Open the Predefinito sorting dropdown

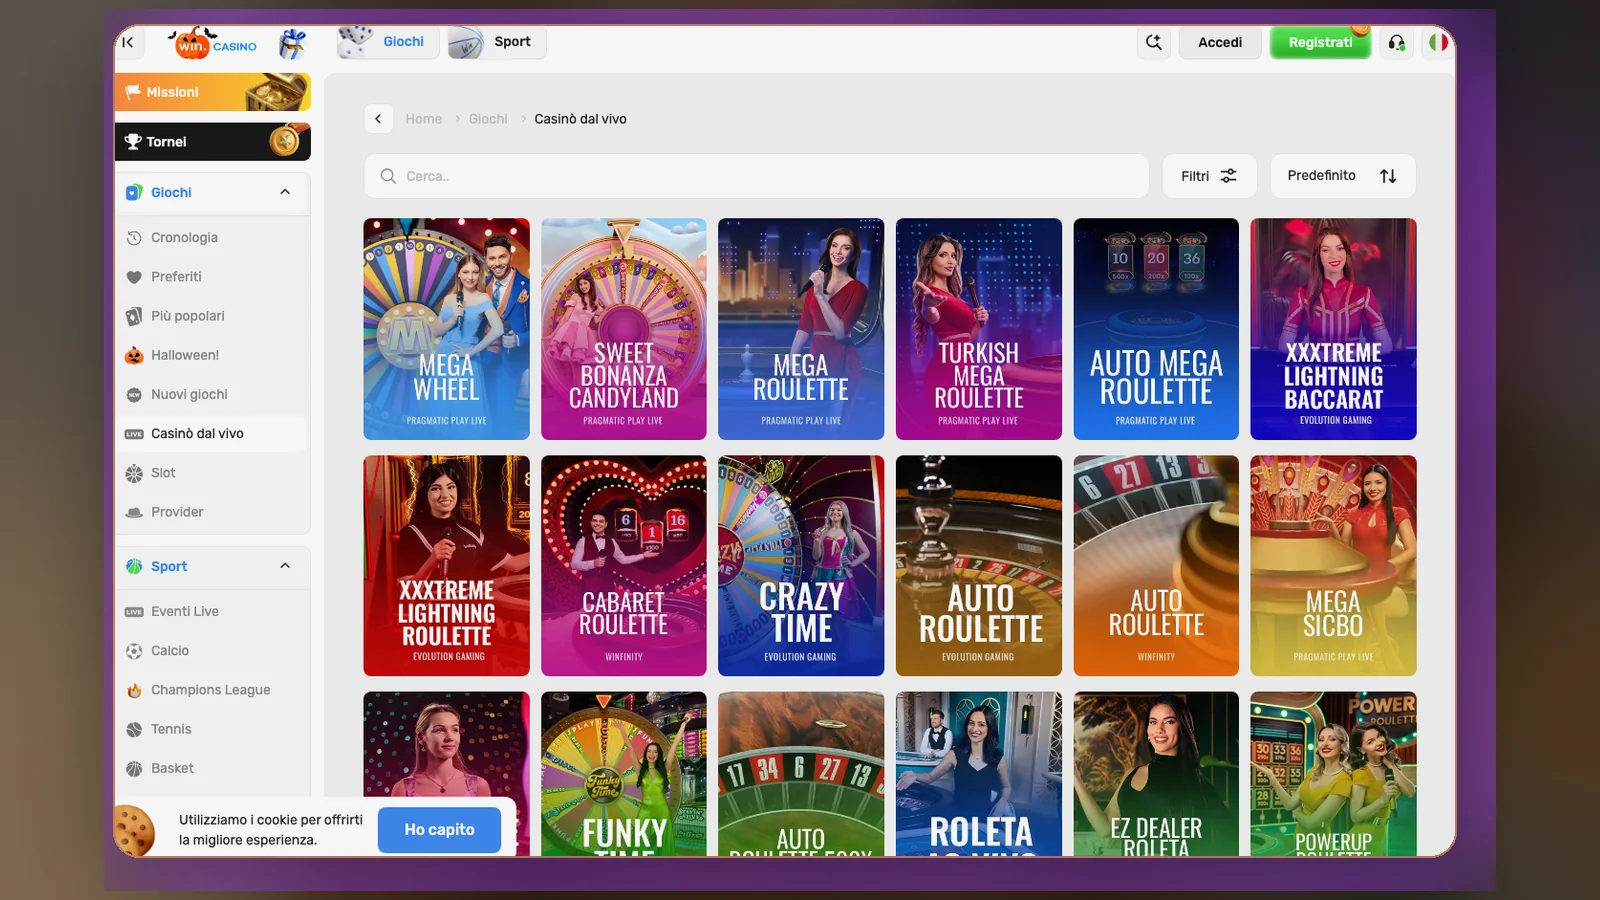(1342, 176)
